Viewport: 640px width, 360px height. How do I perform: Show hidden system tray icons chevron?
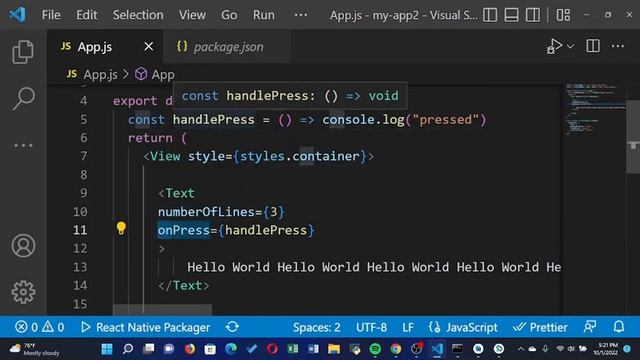point(520,349)
